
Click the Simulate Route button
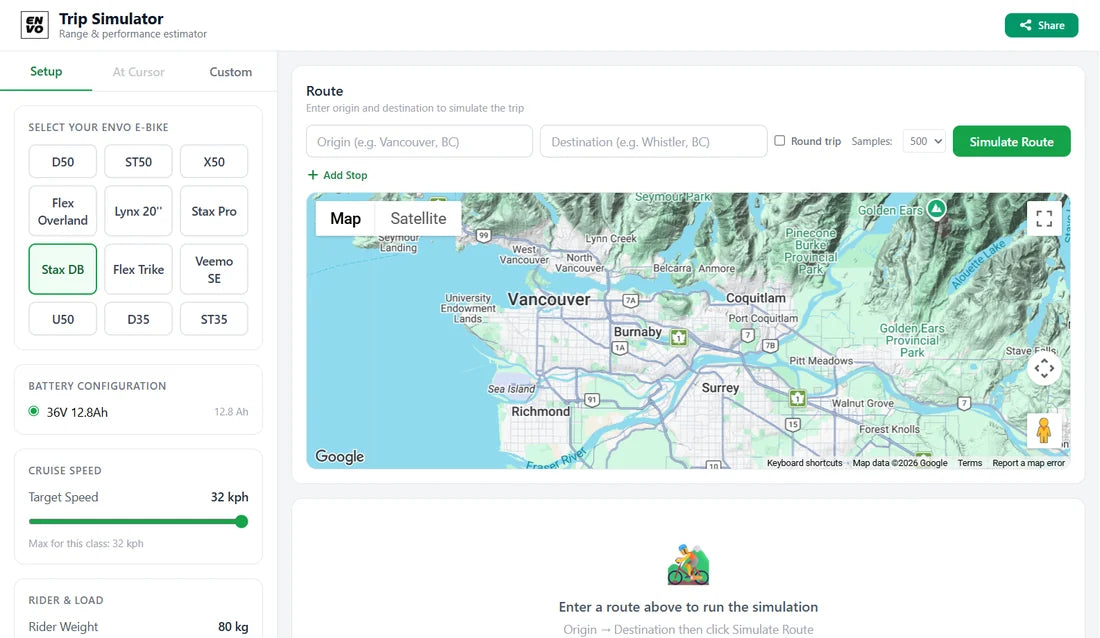(1011, 141)
